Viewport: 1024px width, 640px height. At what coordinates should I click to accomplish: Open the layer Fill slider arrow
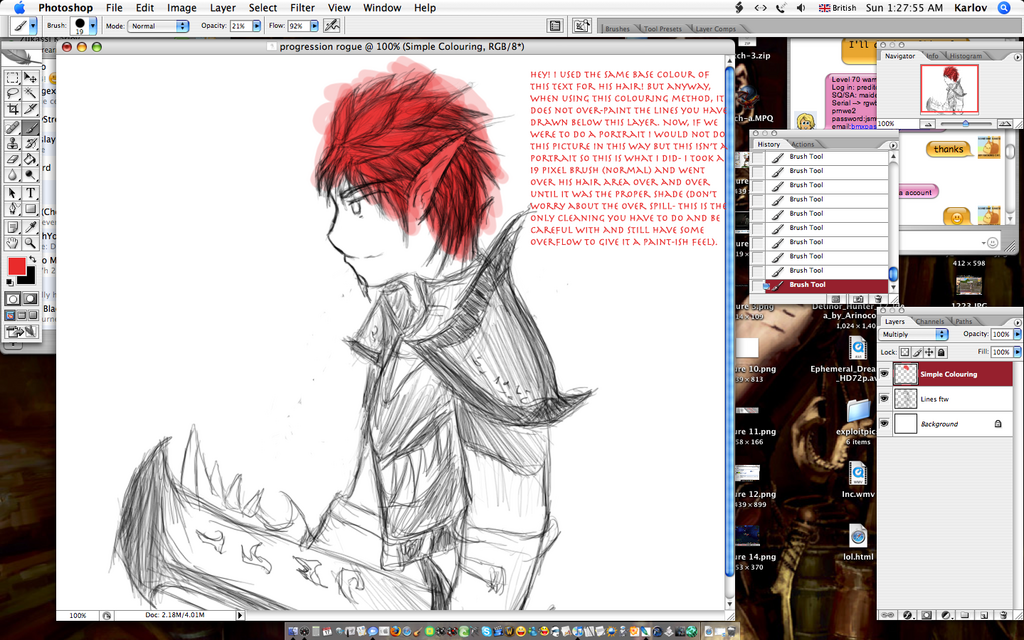(1017, 352)
